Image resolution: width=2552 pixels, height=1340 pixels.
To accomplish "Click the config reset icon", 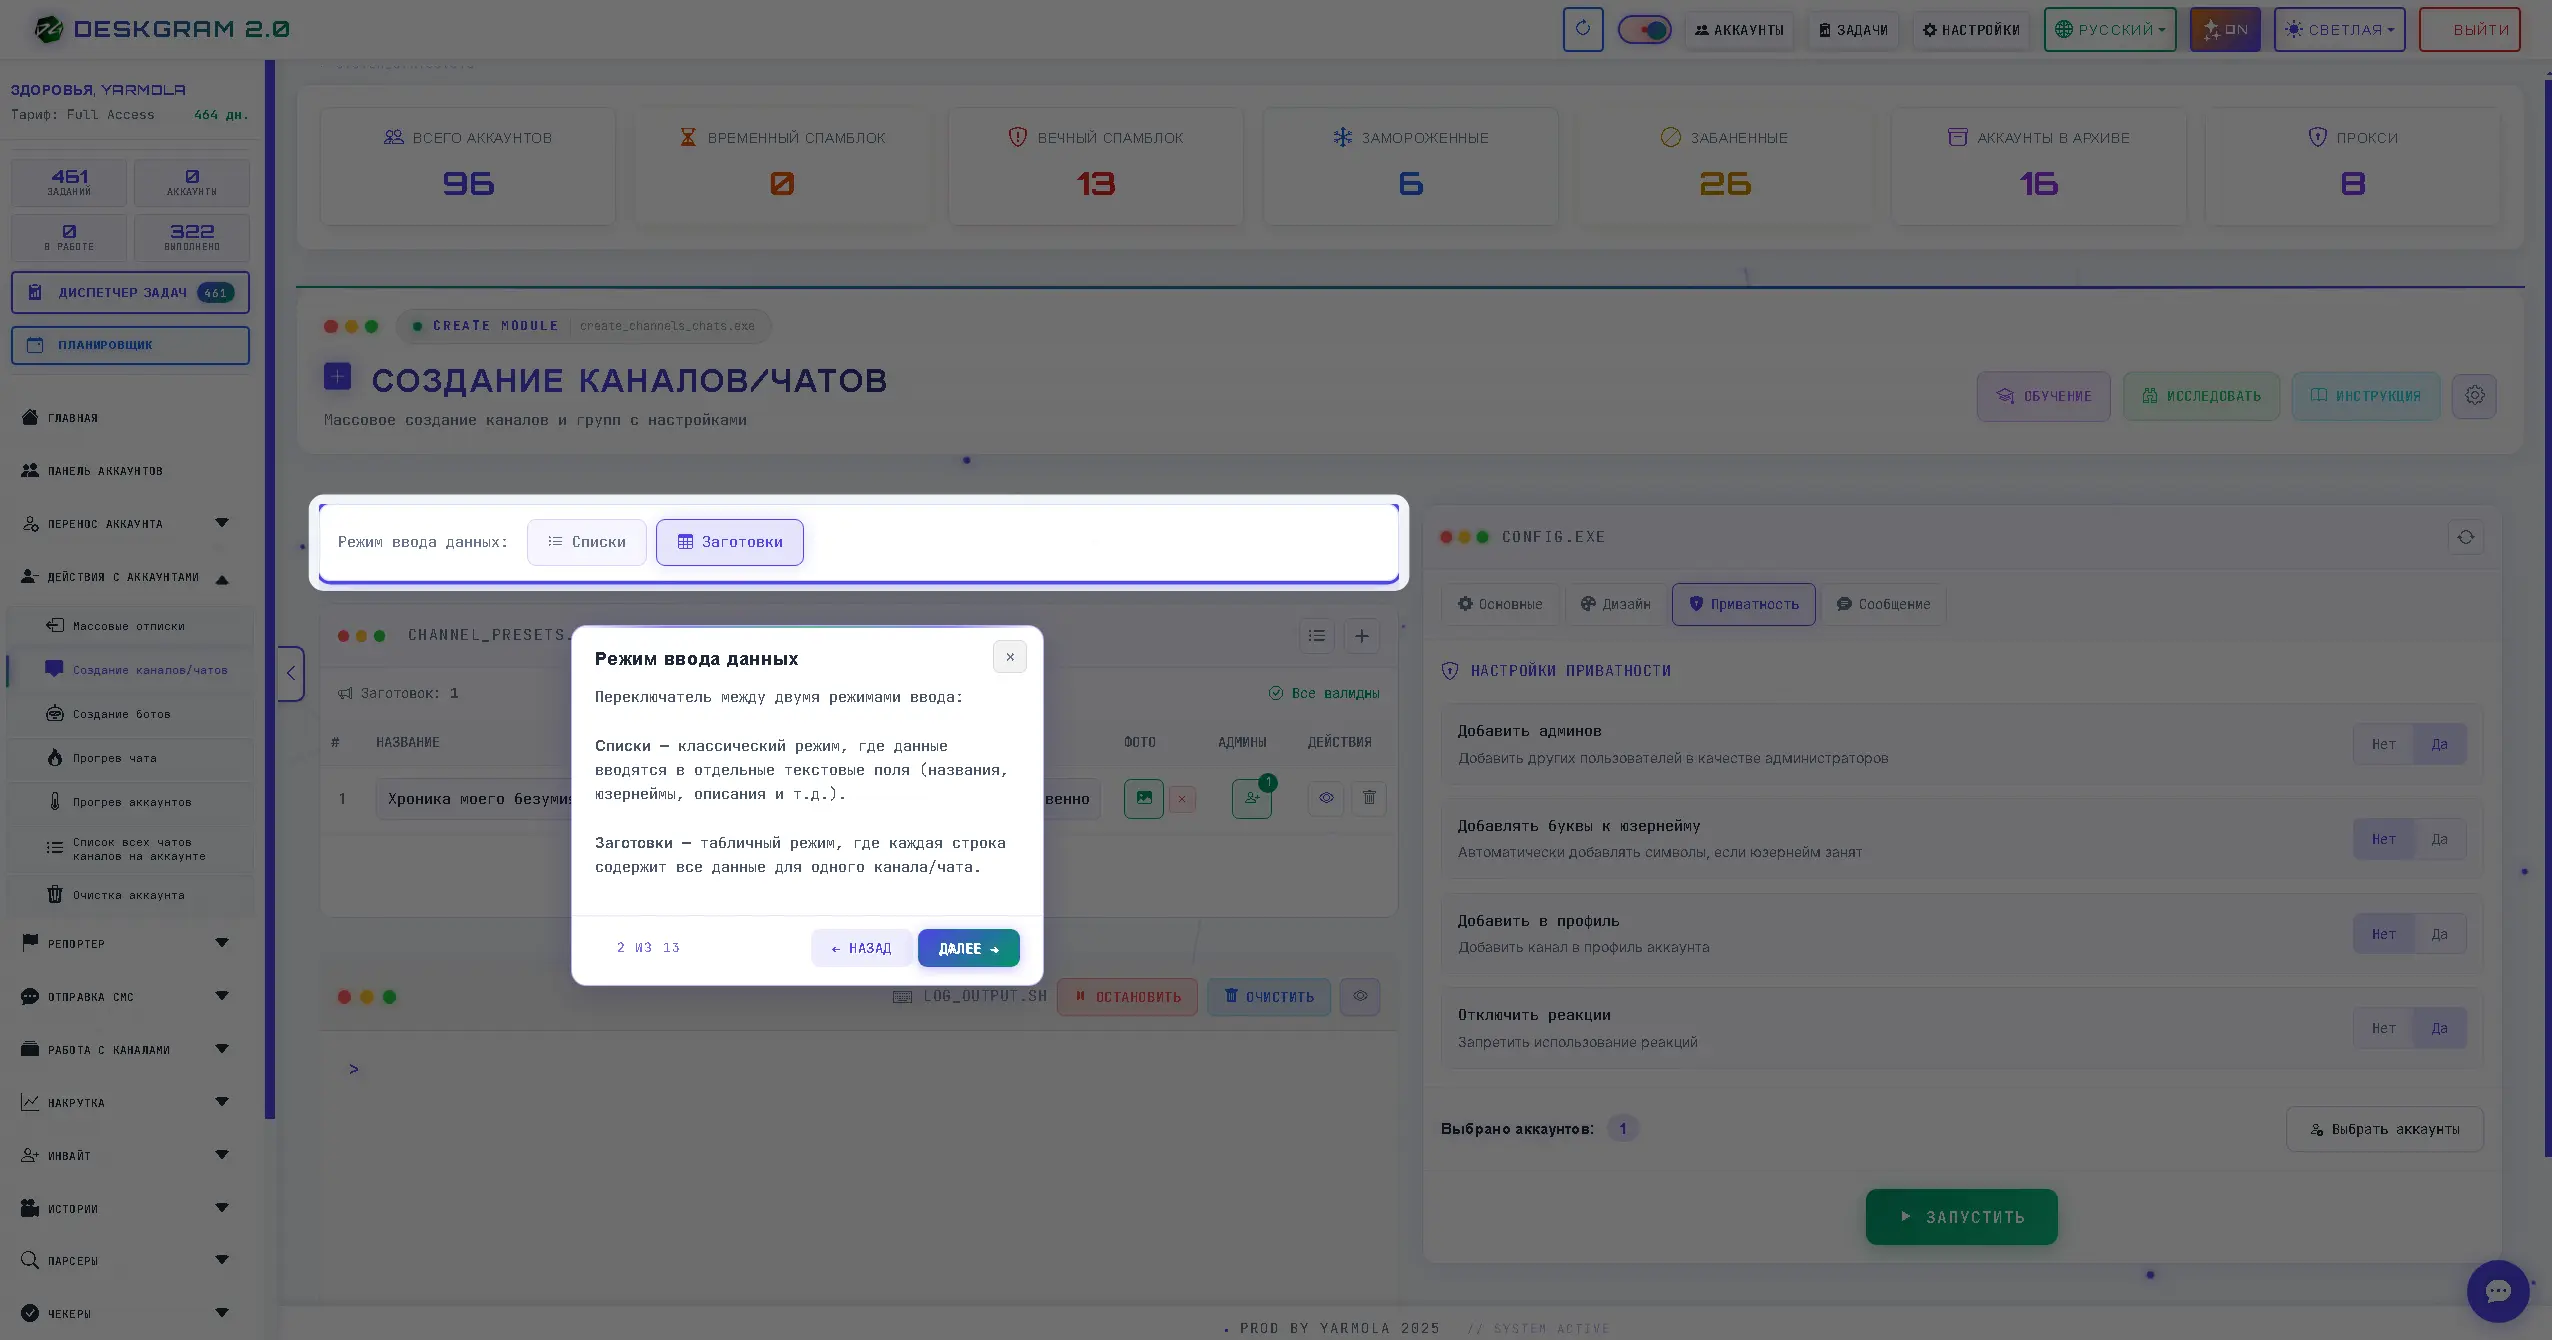I will point(2466,537).
